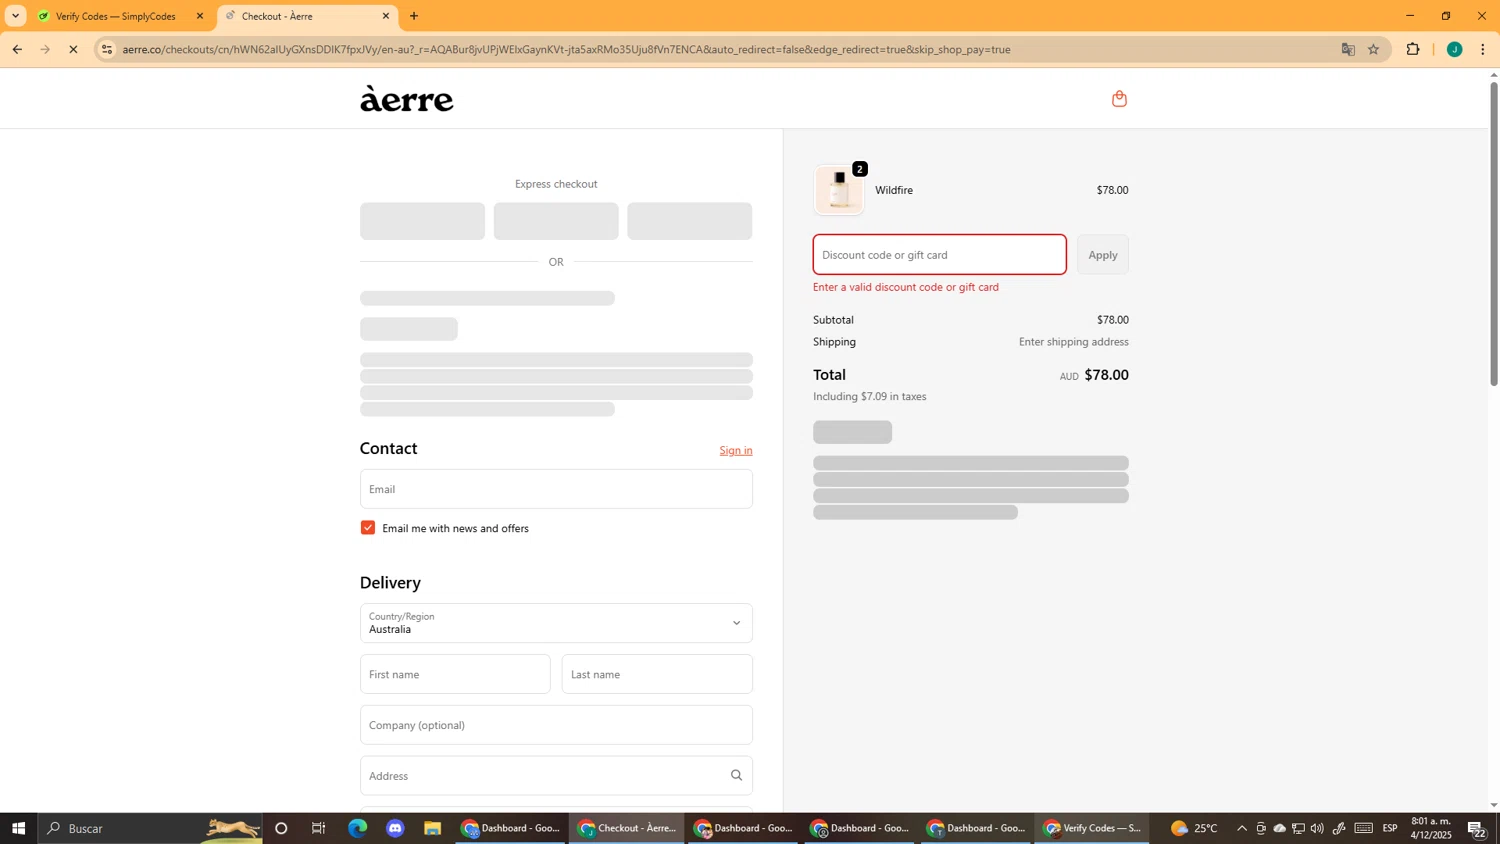This screenshot has width=1500, height=844.
Task: Go back to the previous page
Action: (x=17, y=49)
